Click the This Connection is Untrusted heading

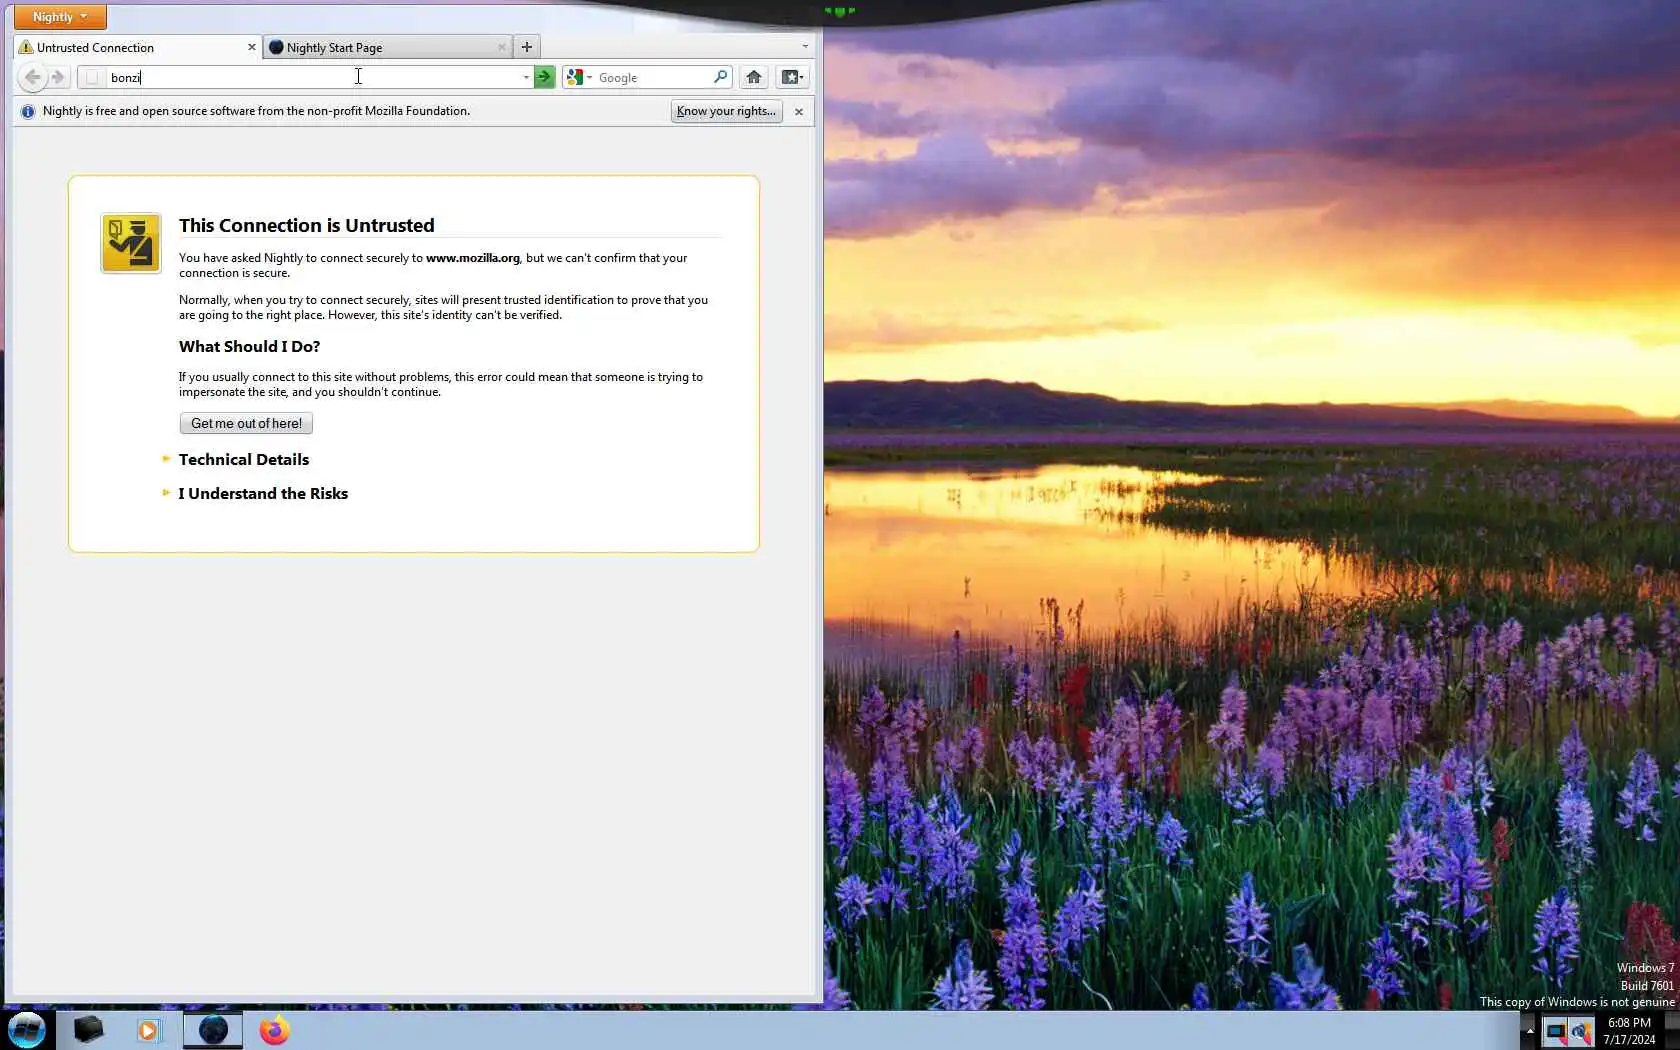[307, 226]
